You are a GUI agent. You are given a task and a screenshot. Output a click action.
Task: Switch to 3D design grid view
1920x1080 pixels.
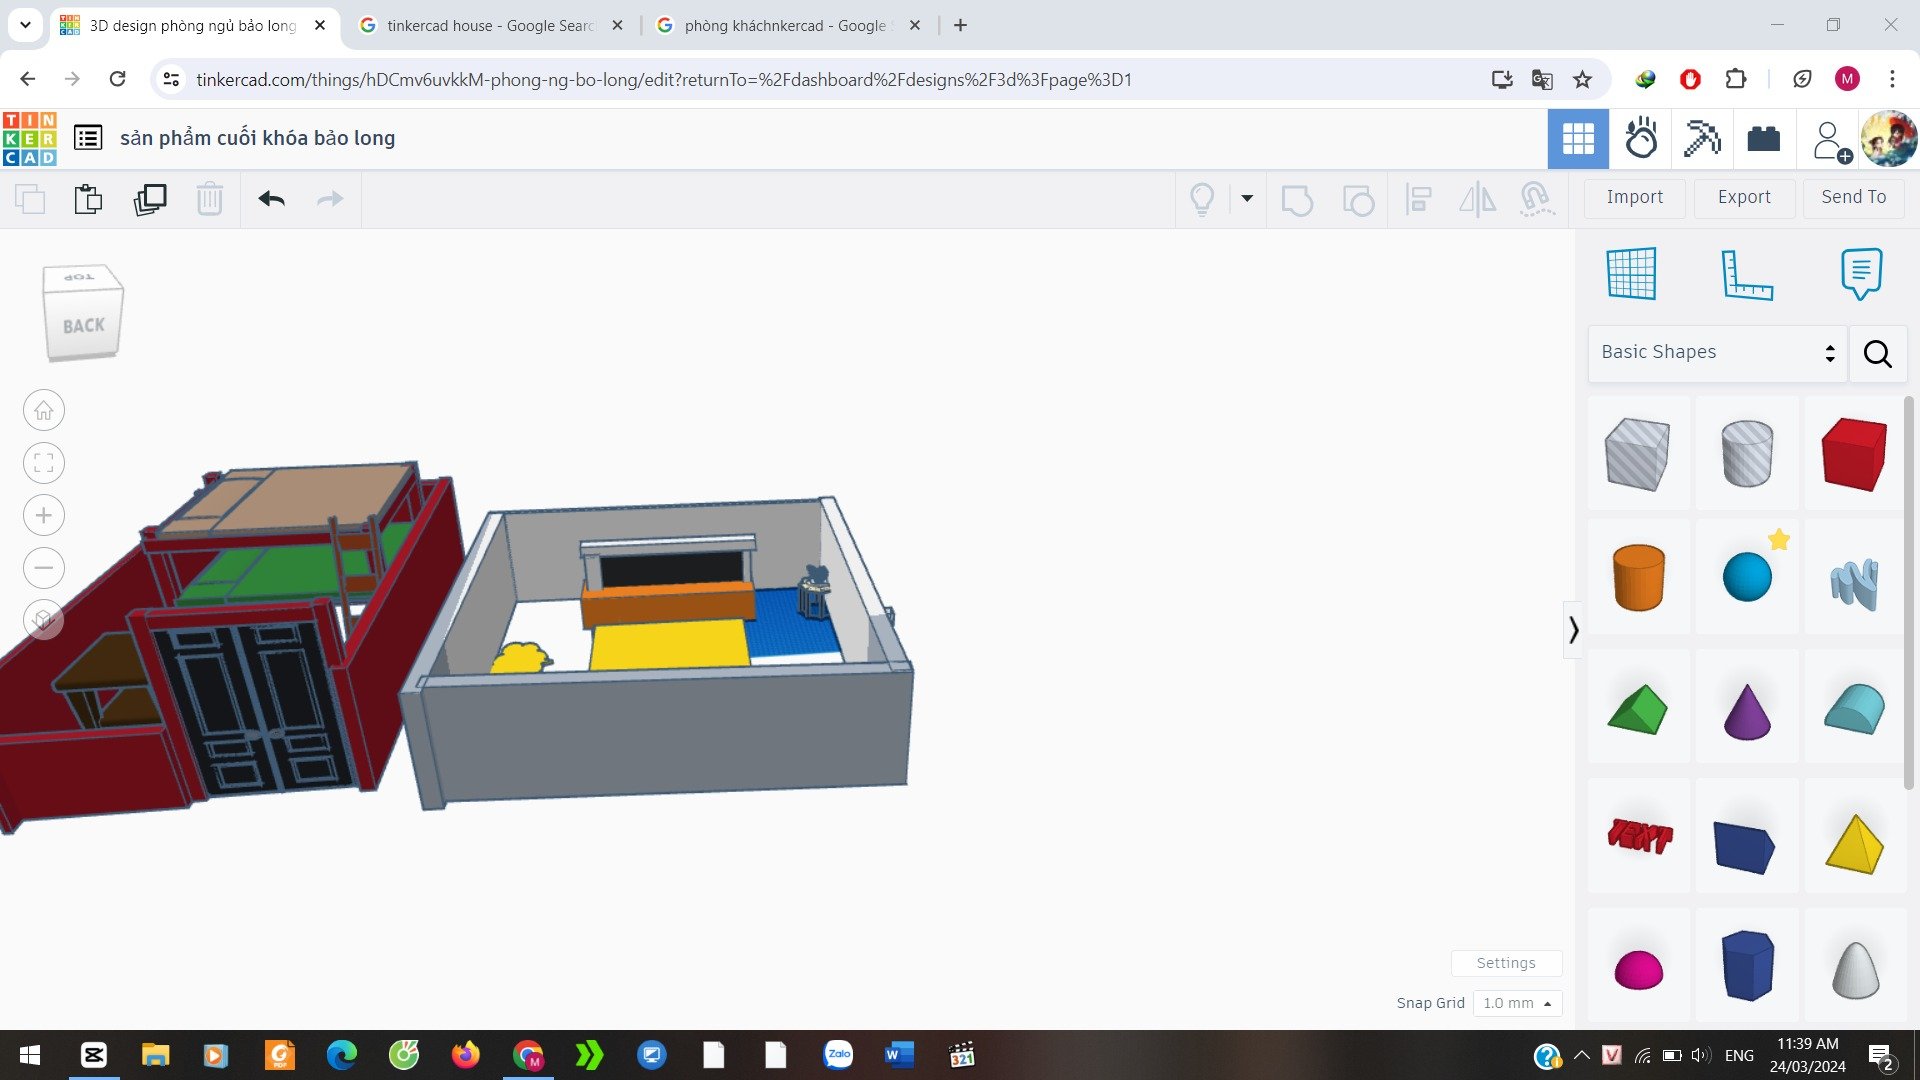coord(1578,138)
